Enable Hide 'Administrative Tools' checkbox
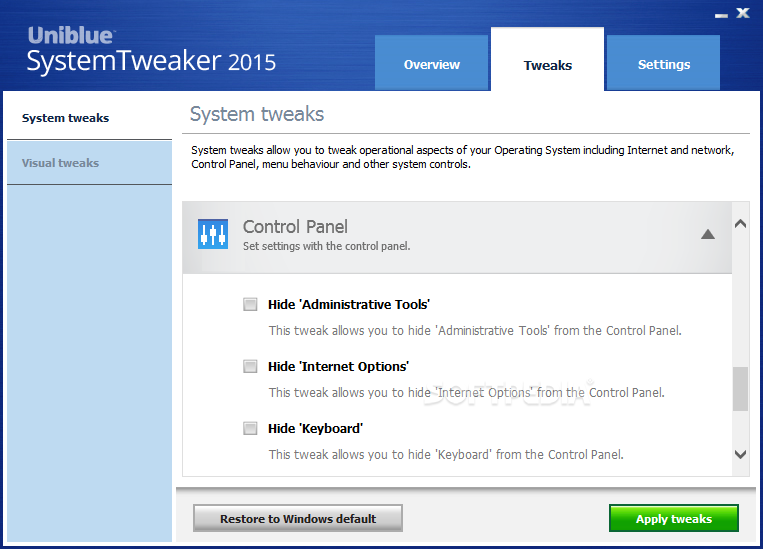Screen dimensions: 763x549 (x=250, y=305)
